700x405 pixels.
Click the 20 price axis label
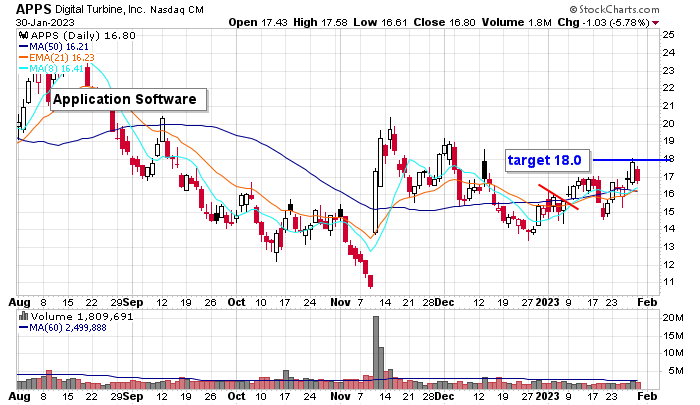[668, 124]
